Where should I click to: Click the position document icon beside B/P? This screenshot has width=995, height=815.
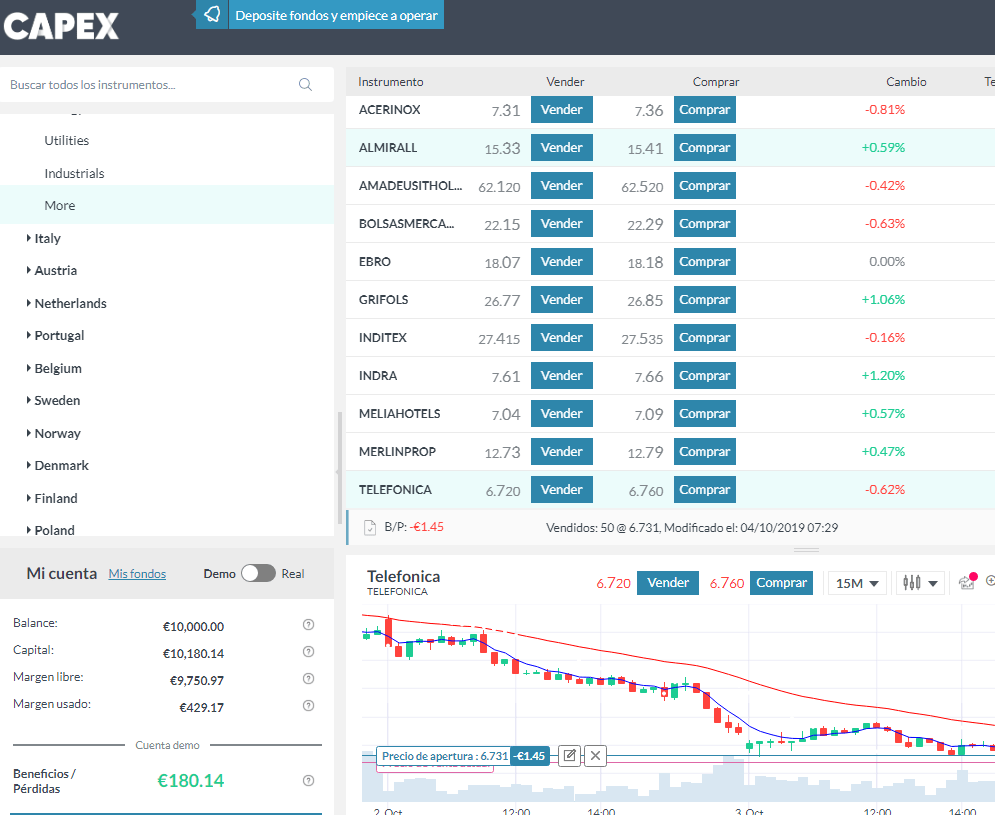pyautogui.click(x=369, y=527)
